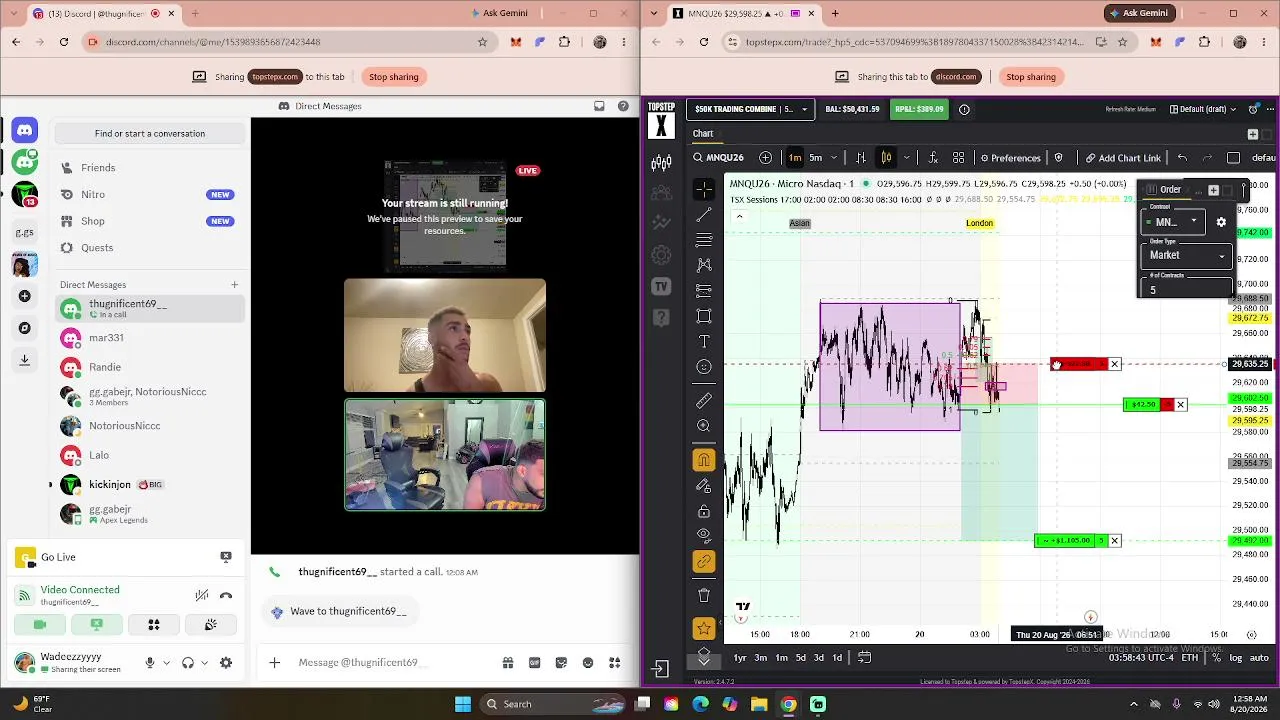
Task: Select the crosshair cursor tool in chart toolbar
Action: click(x=704, y=189)
